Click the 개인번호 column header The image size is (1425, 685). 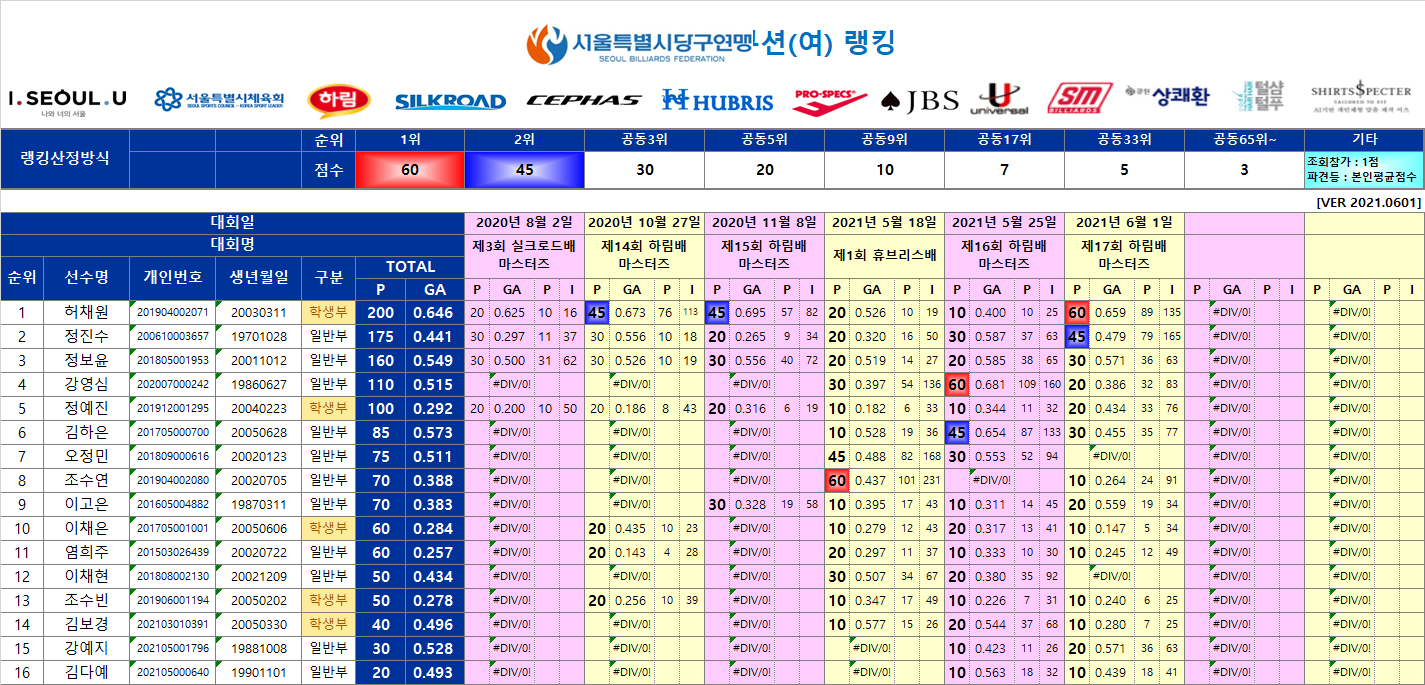tap(172, 277)
